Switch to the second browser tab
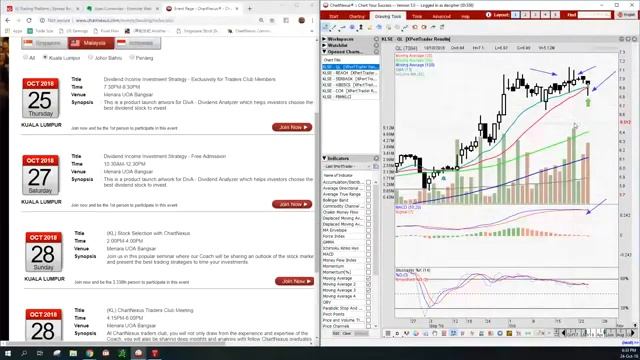 [122, 8]
